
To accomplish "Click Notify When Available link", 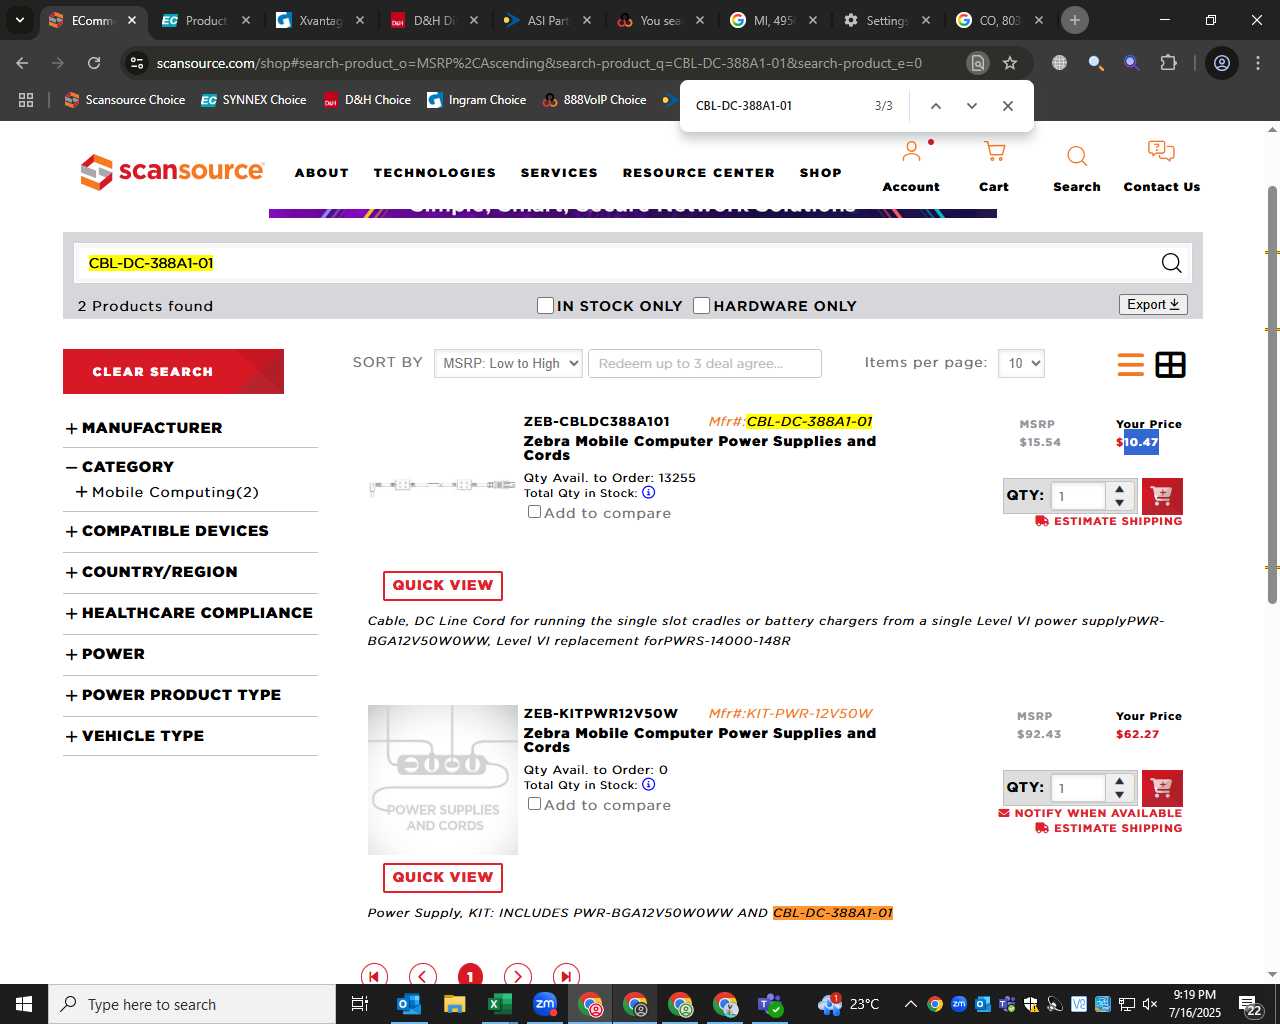I will [1090, 813].
